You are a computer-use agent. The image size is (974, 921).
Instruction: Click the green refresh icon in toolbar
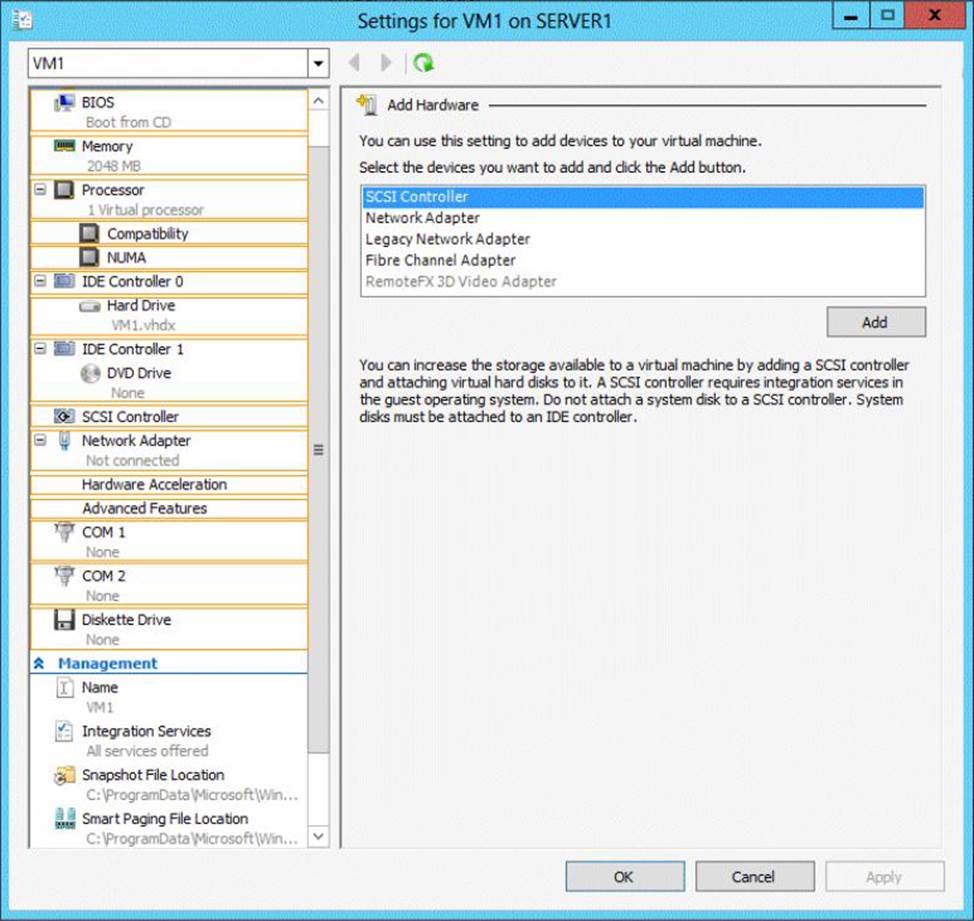(424, 63)
